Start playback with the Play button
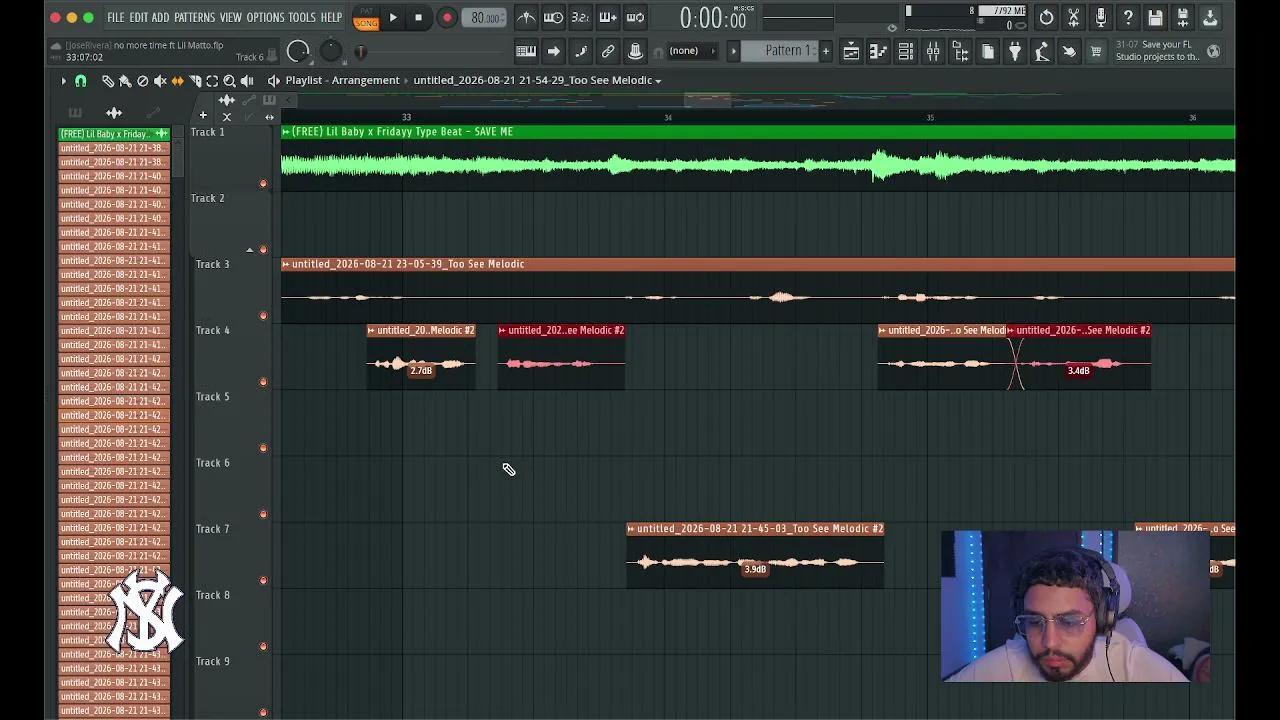This screenshot has width=1280, height=720. coord(393,18)
